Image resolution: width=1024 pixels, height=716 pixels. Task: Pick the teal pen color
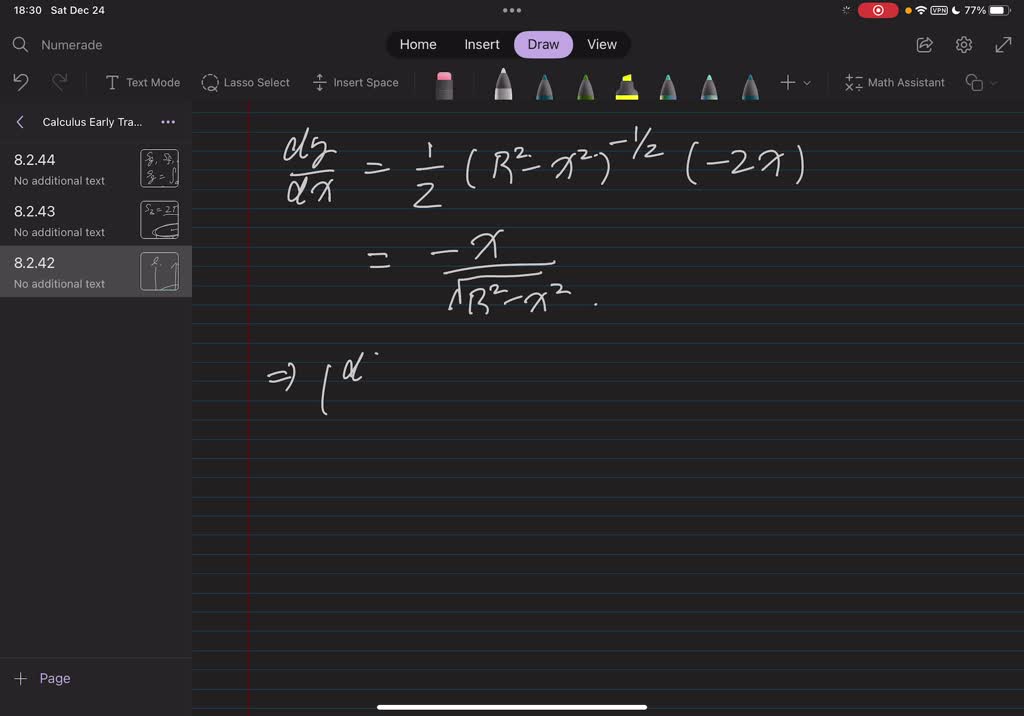(750, 83)
